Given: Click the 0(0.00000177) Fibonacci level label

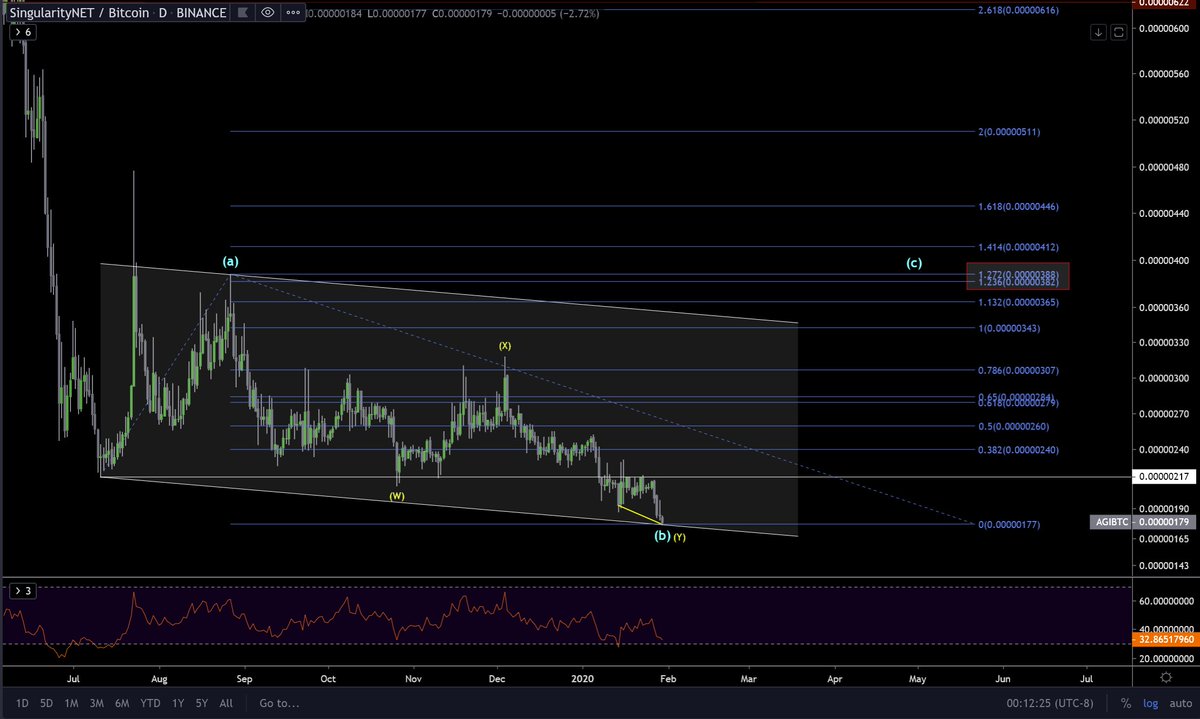Looking at the screenshot, I should pyautogui.click(x=1011, y=524).
